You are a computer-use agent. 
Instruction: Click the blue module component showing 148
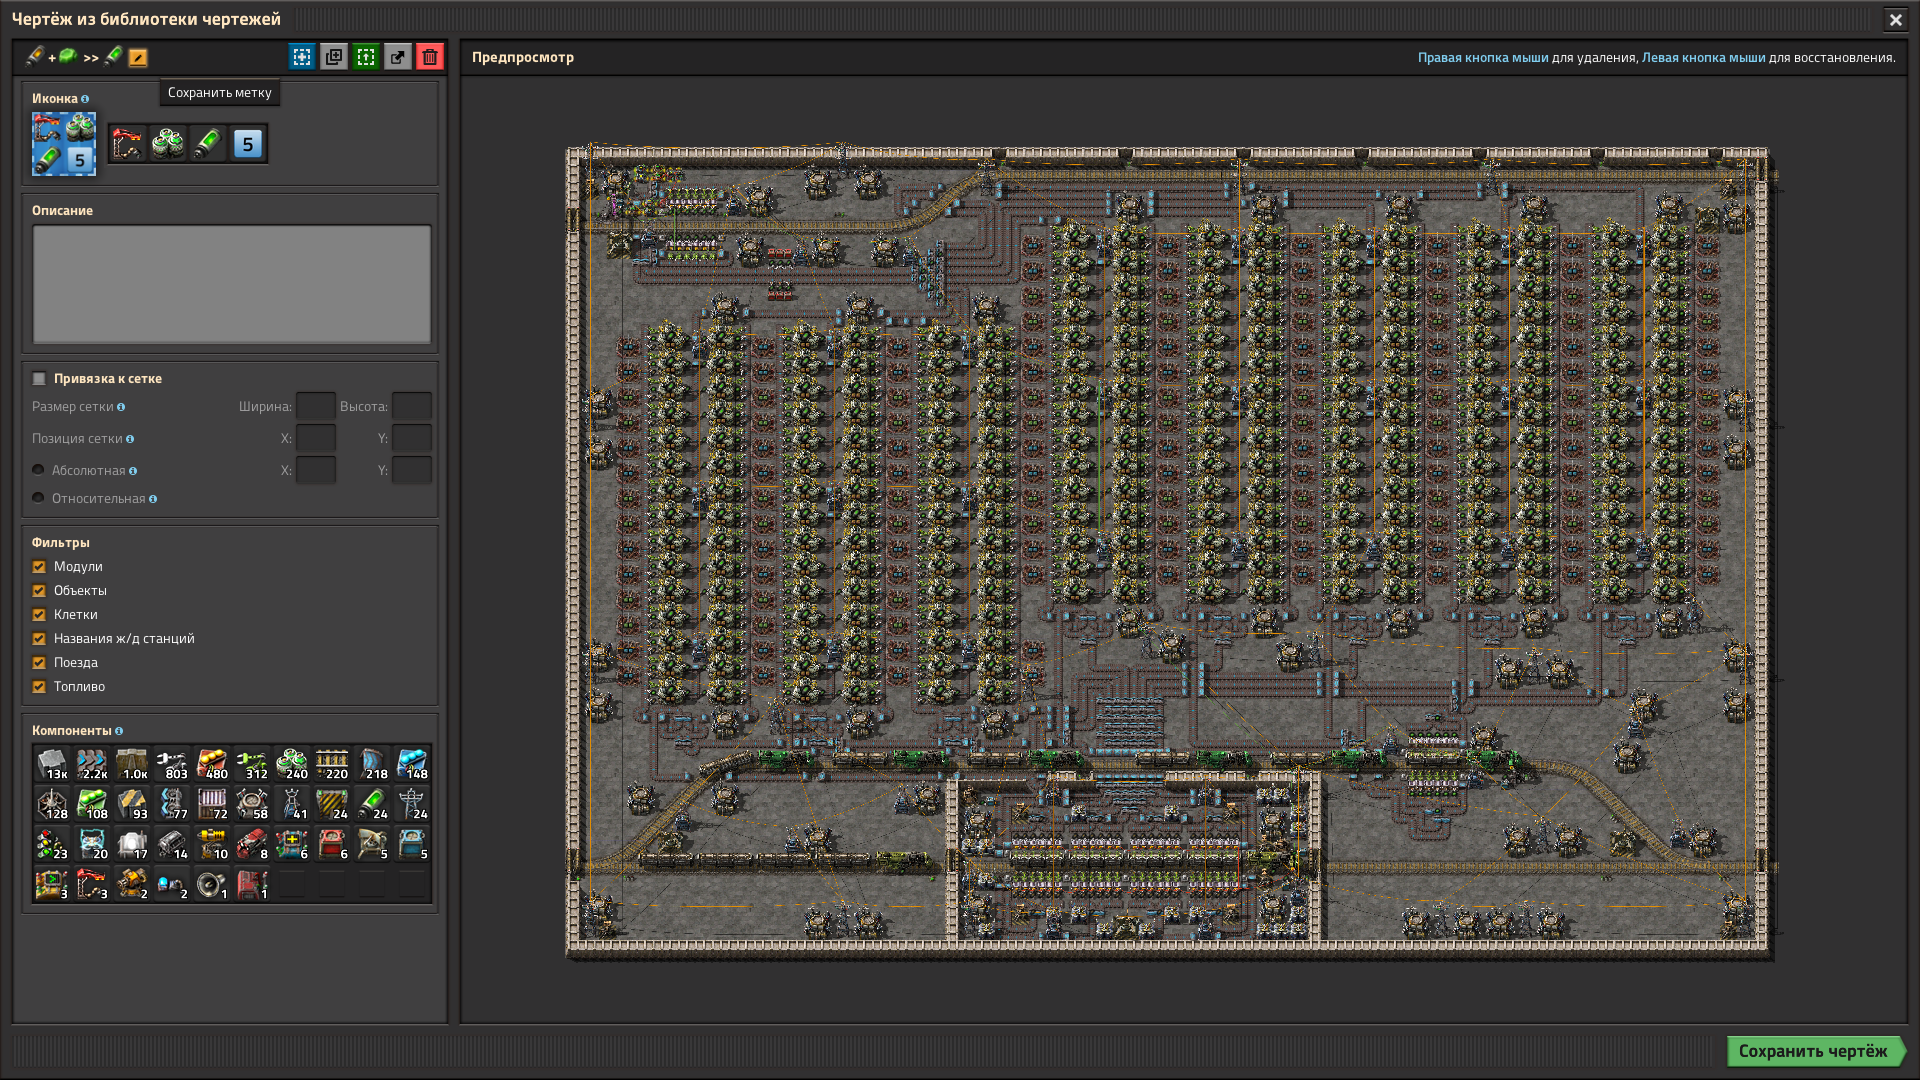point(412,764)
